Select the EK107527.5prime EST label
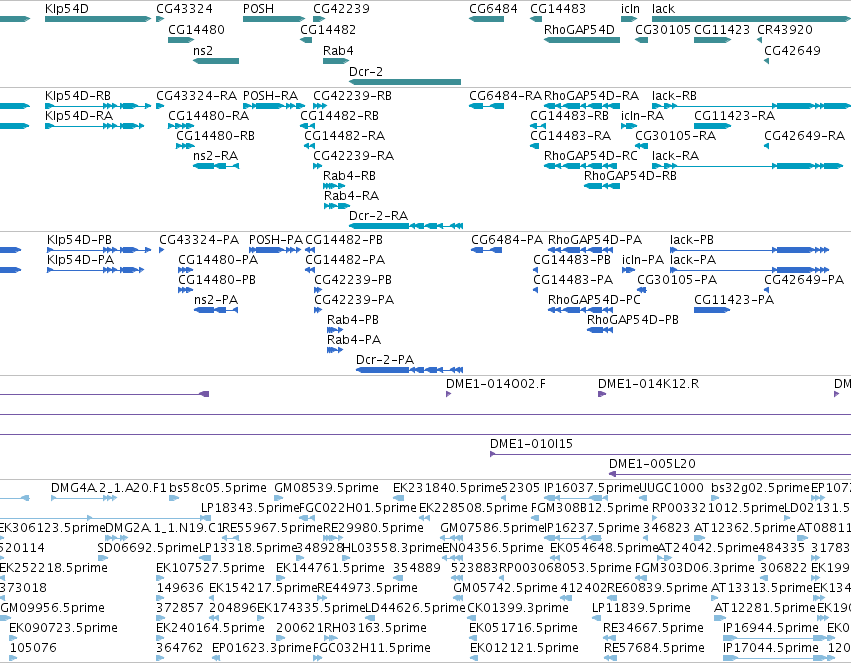The image size is (851, 663). [x=210, y=568]
